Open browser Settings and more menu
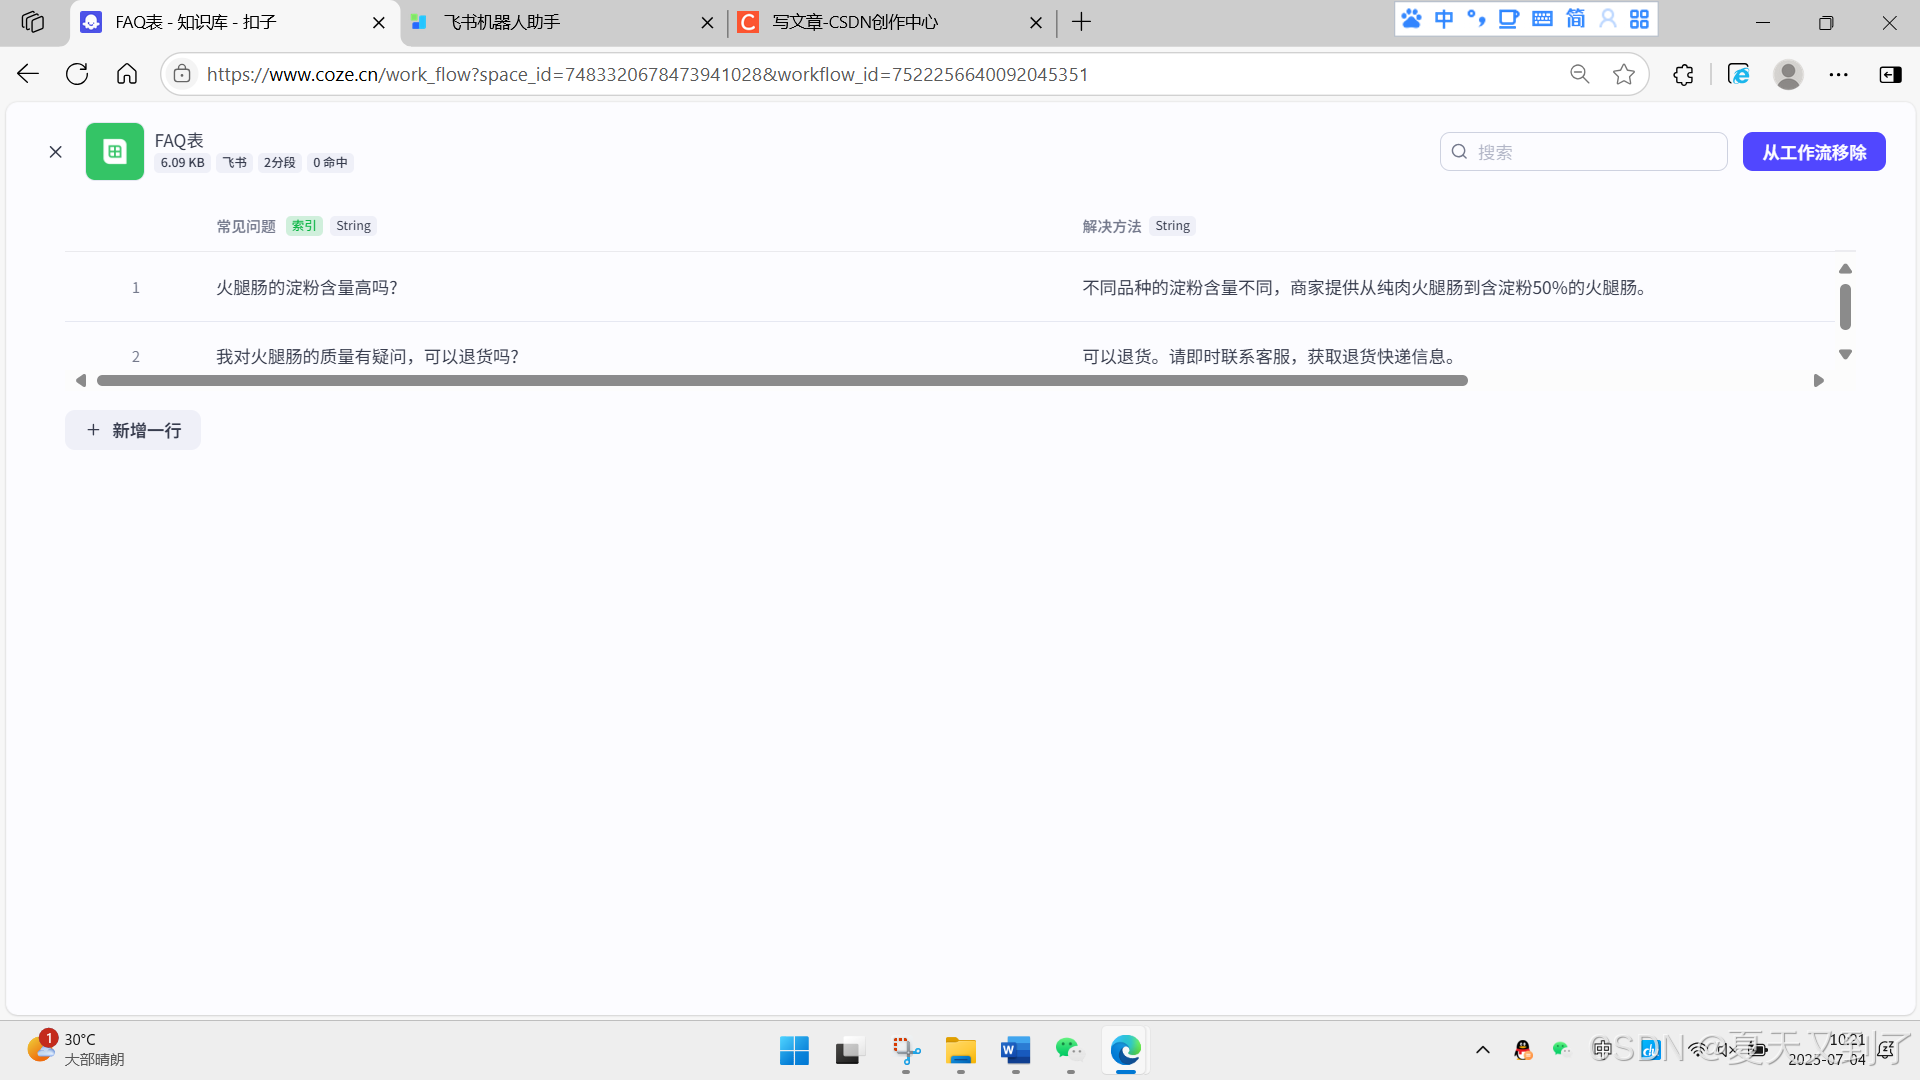The image size is (1920, 1080). coord(1838,74)
